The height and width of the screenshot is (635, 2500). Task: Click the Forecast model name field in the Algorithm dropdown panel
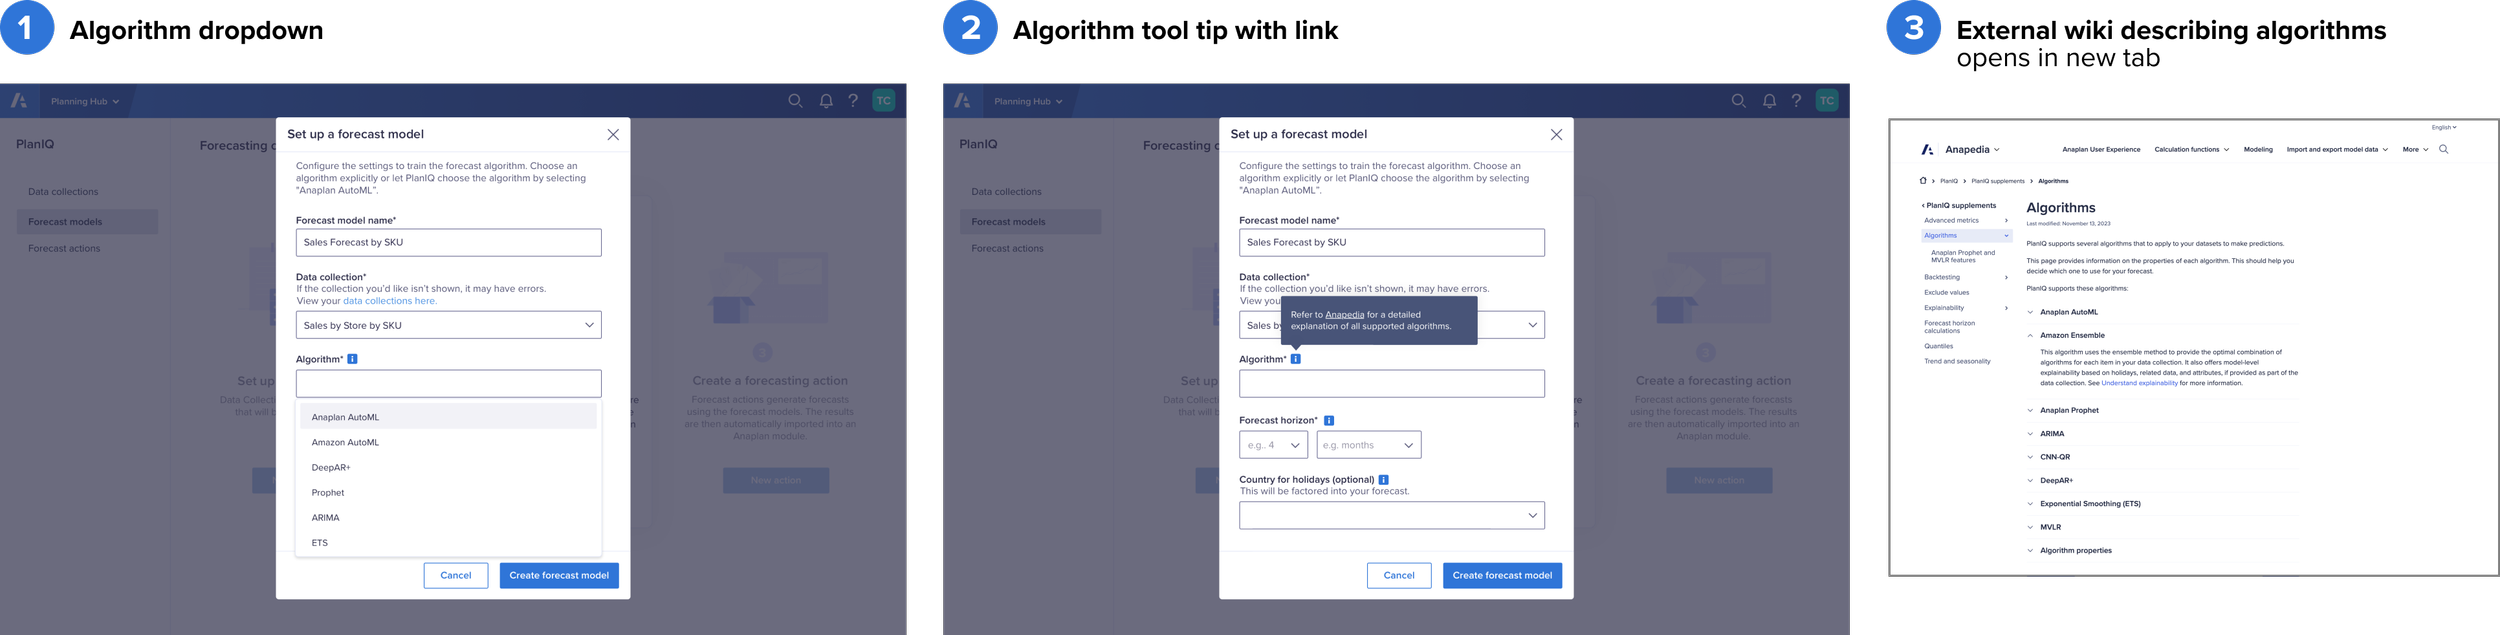click(x=449, y=243)
